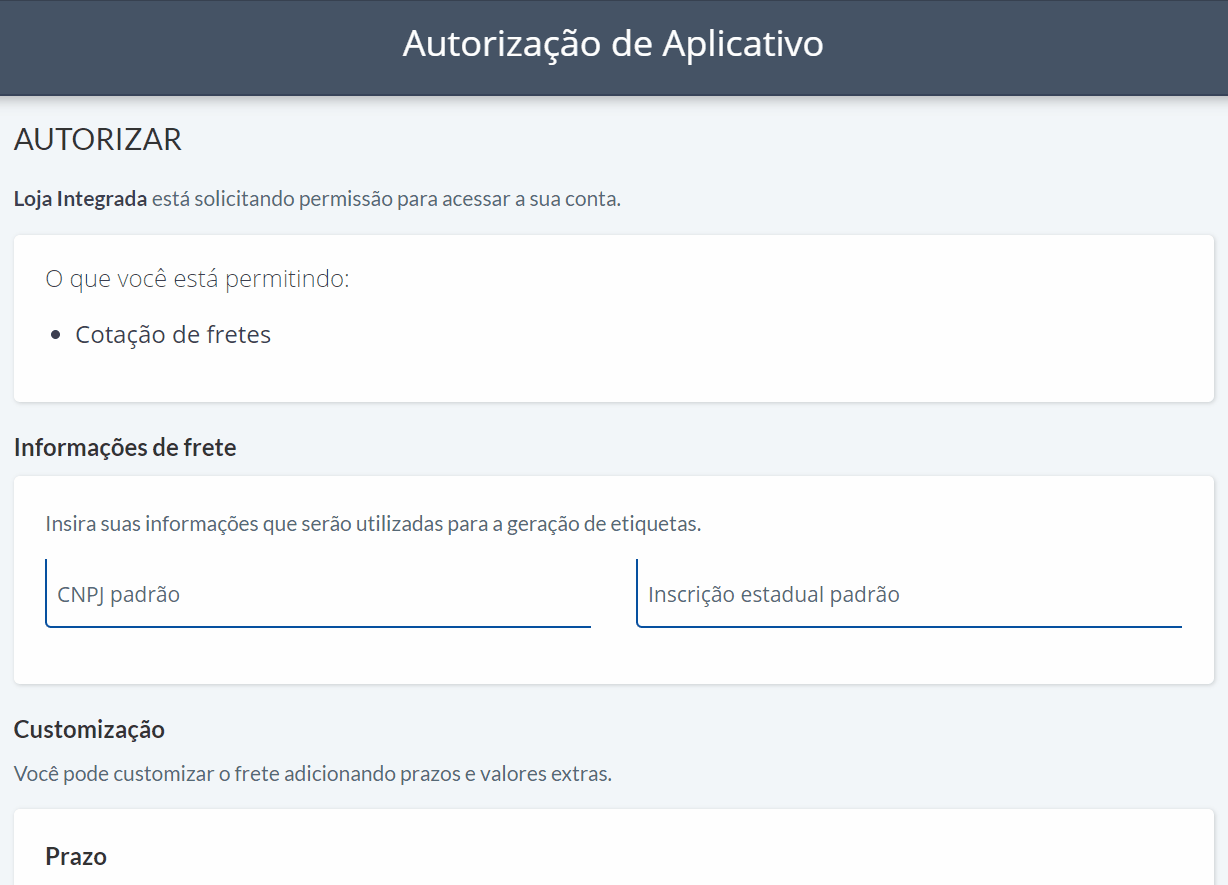1228x885 pixels.
Task: Click the Autorização de Aplicativo header title
Action: click(x=613, y=45)
